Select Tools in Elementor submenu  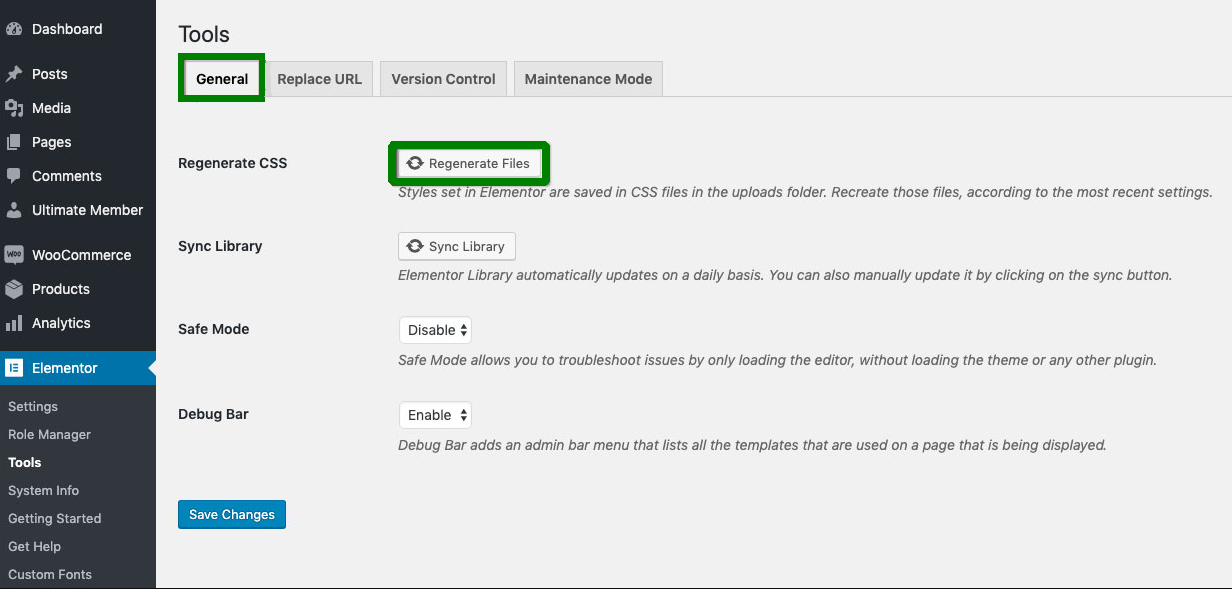pos(25,463)
